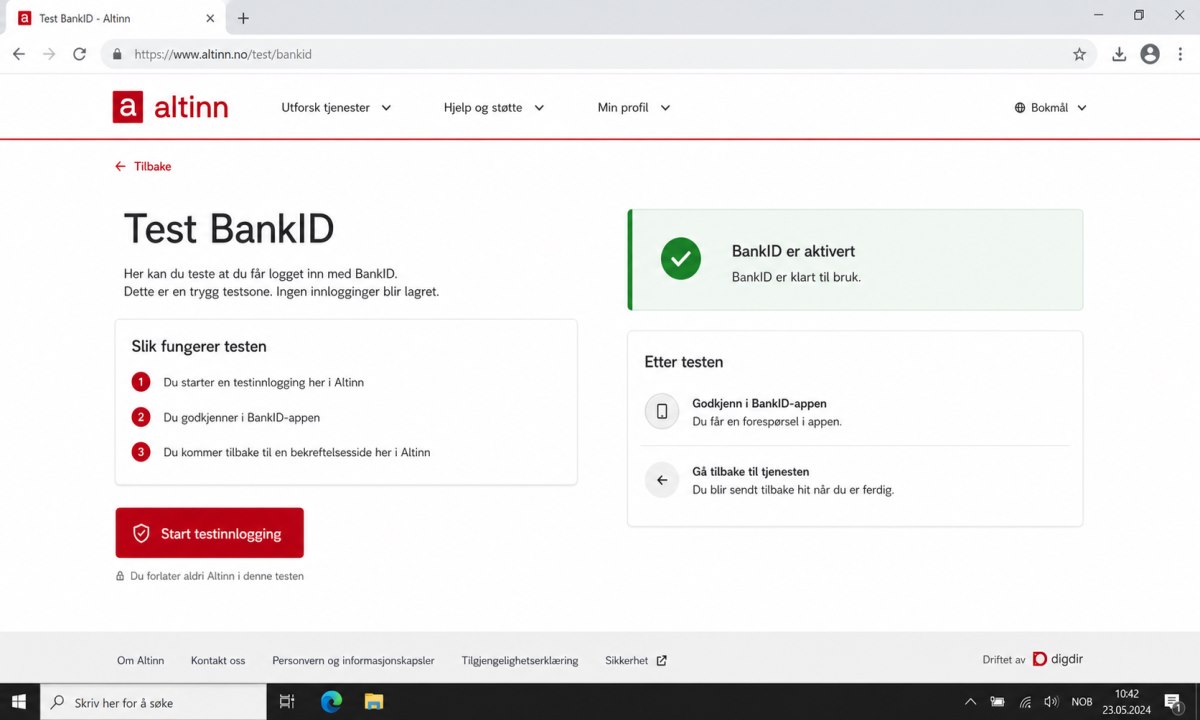Open Task View in taskbar
Viewport: 1200px width, 720px height.
[x=287, y=702]
